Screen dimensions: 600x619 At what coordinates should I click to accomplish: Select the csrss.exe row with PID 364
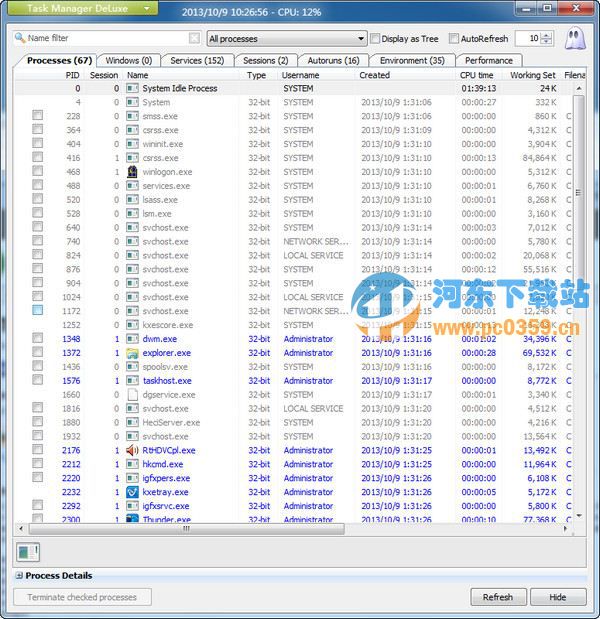[x=293, y=130]
